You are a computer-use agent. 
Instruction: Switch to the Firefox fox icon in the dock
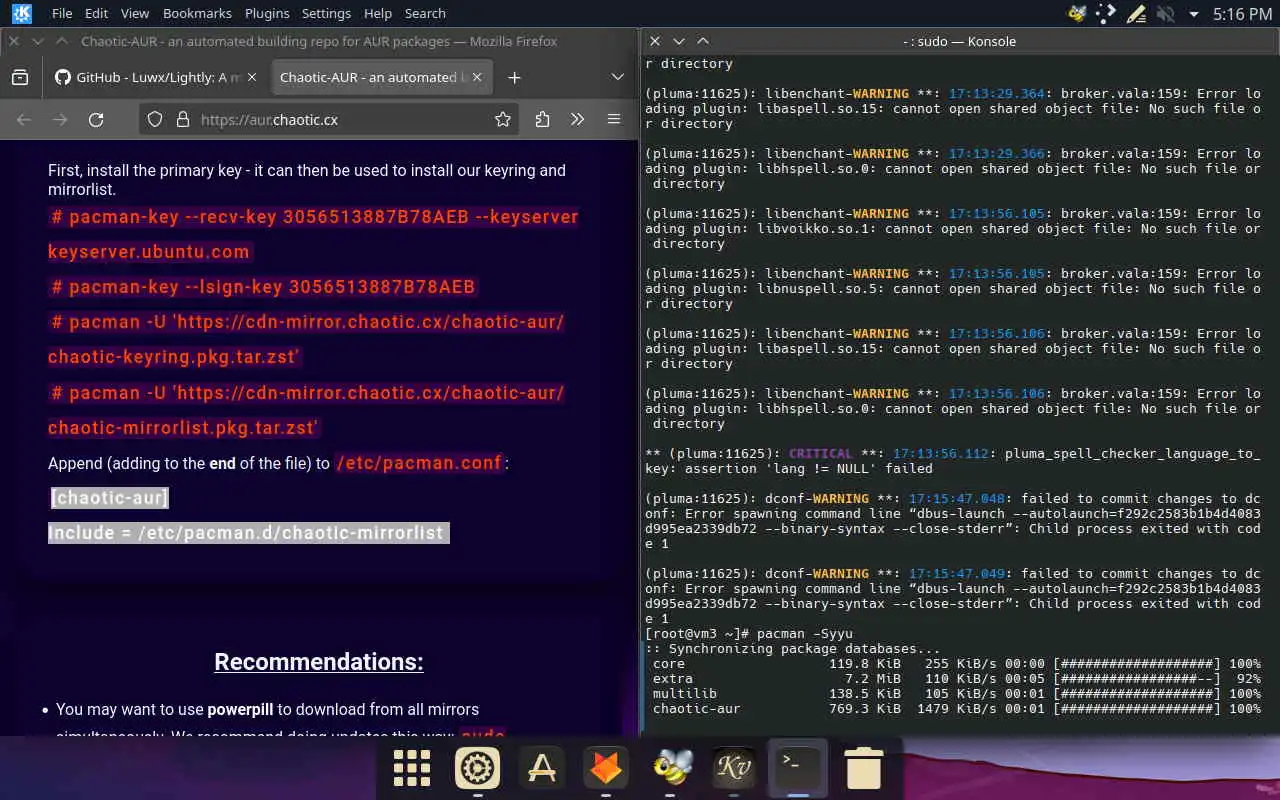(606, 768)
